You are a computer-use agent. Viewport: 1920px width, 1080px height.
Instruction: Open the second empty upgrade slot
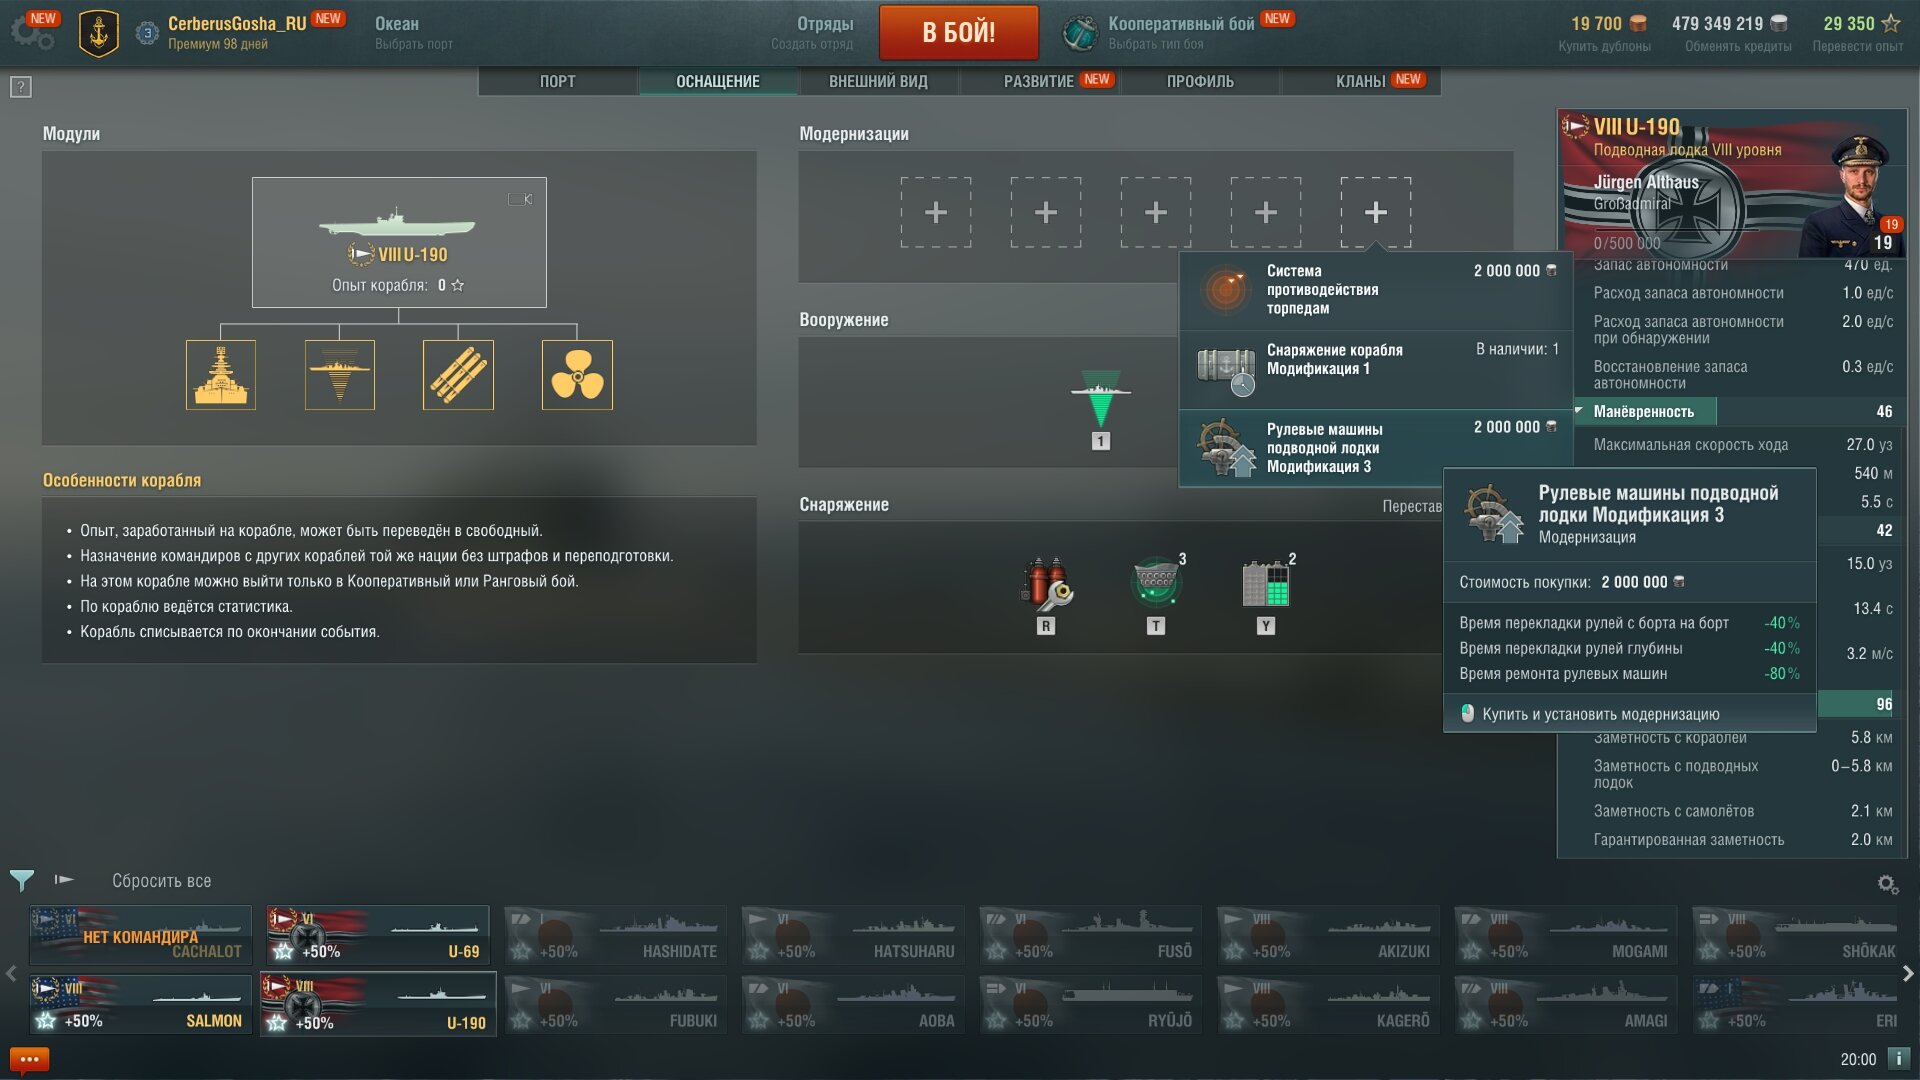tap(1046, 212)
